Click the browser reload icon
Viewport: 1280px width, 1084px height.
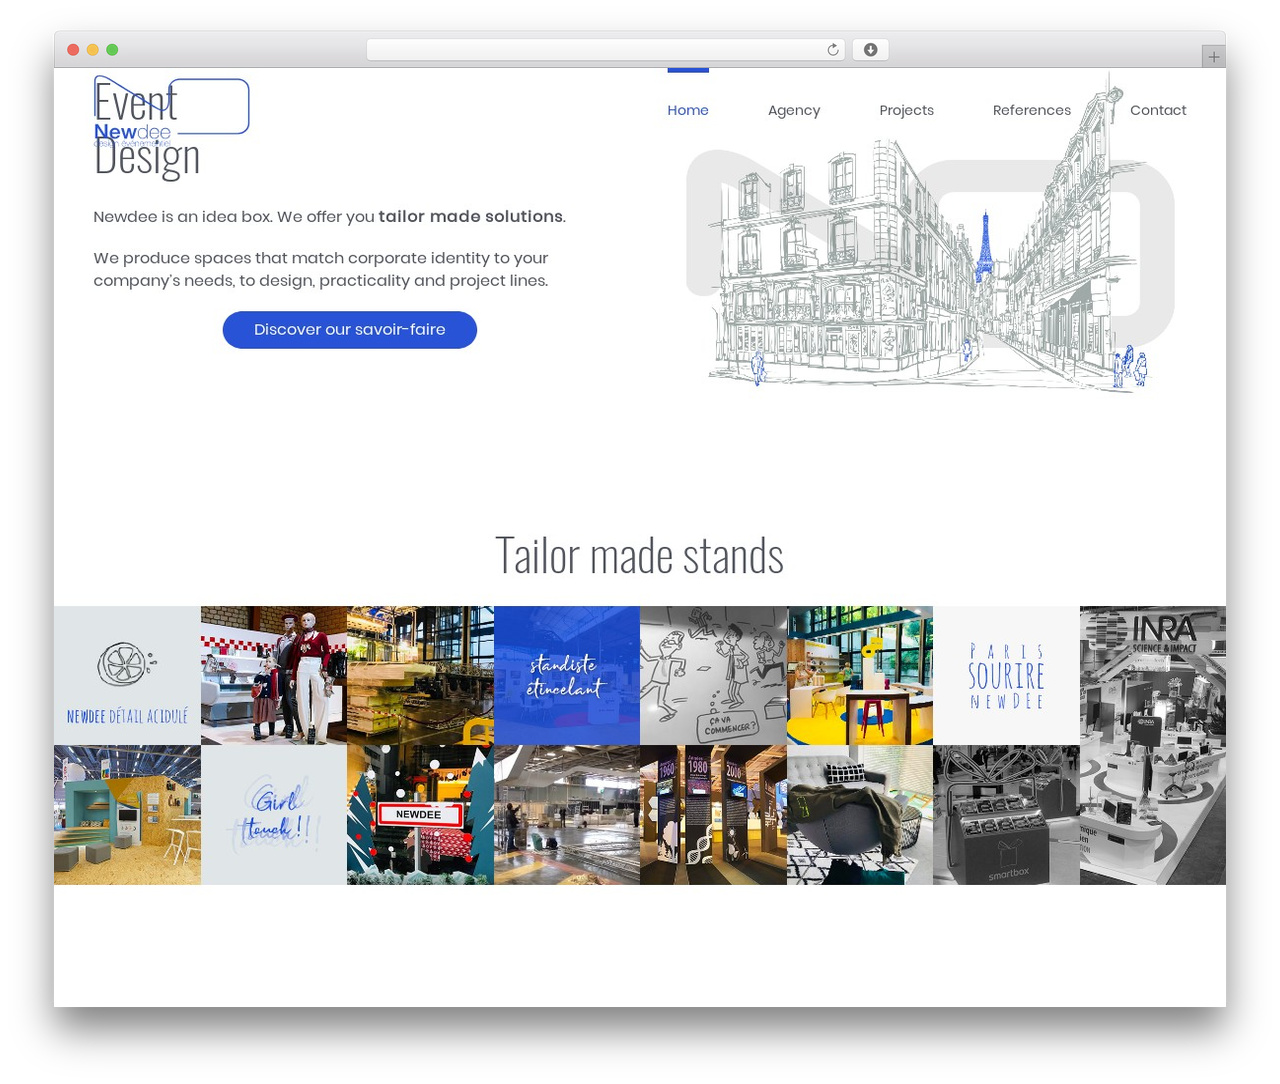pos(832,50)
